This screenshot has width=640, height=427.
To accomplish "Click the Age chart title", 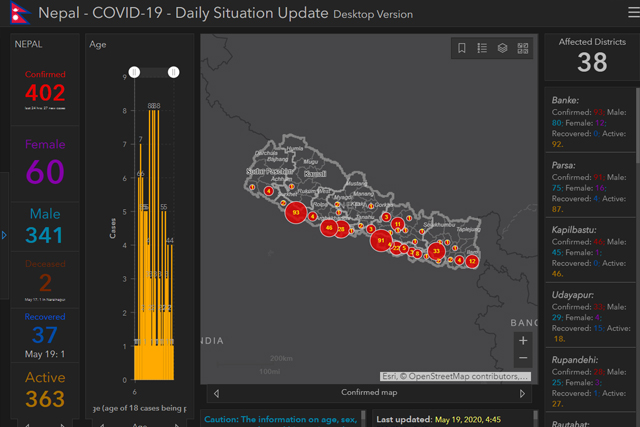I will 98,44.
